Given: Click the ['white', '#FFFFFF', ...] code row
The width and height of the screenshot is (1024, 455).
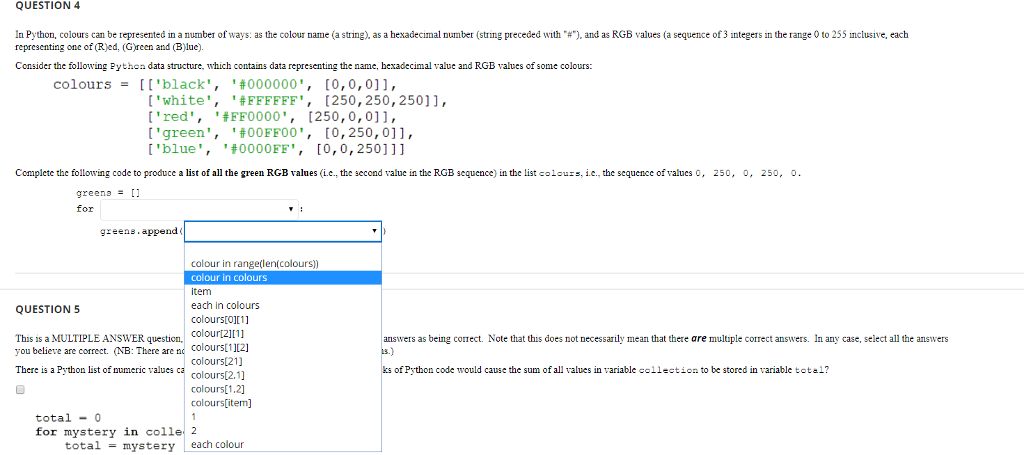Looking at the screenshot, I should tap(298, 102).
